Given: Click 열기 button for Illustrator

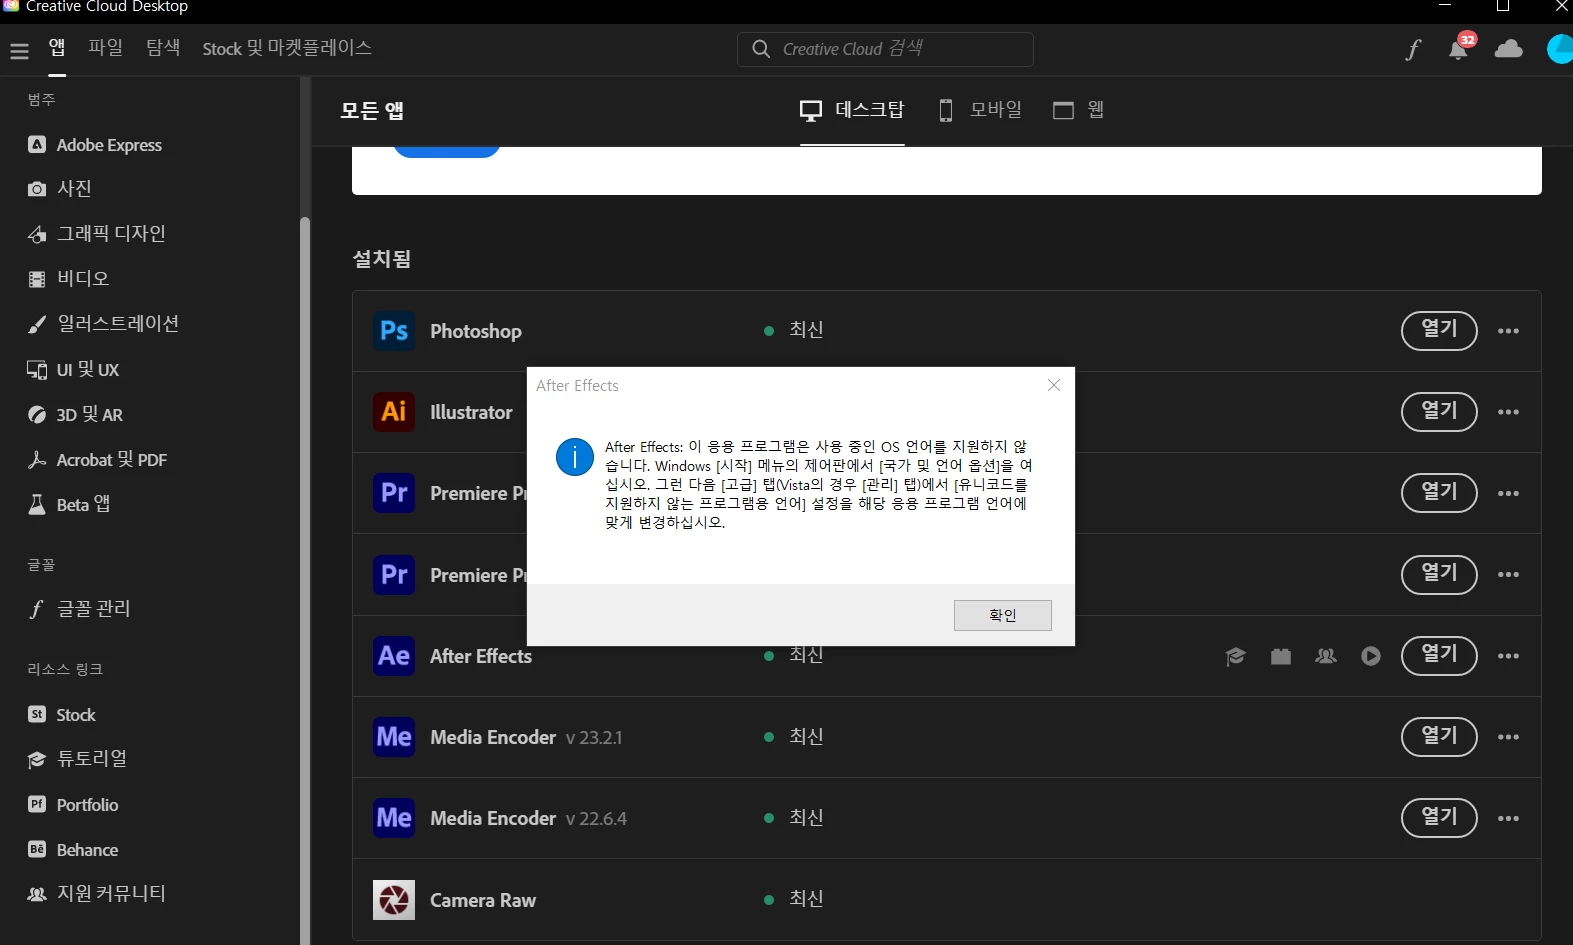Looking at the screenshot, I should point(1439,412).
